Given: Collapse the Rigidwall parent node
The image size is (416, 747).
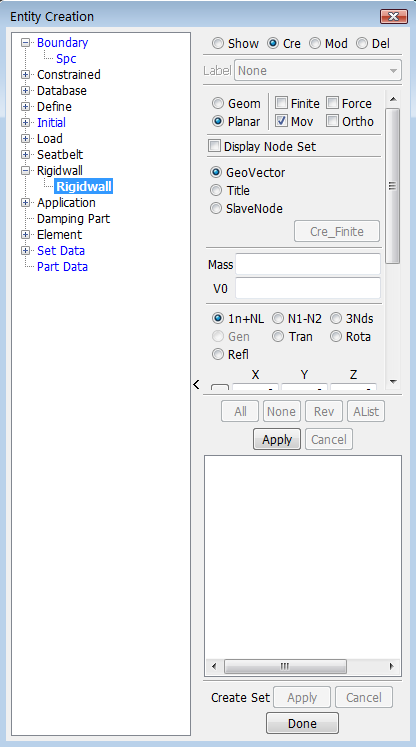Looking at the screenshot, I should [x=26, y=171].
